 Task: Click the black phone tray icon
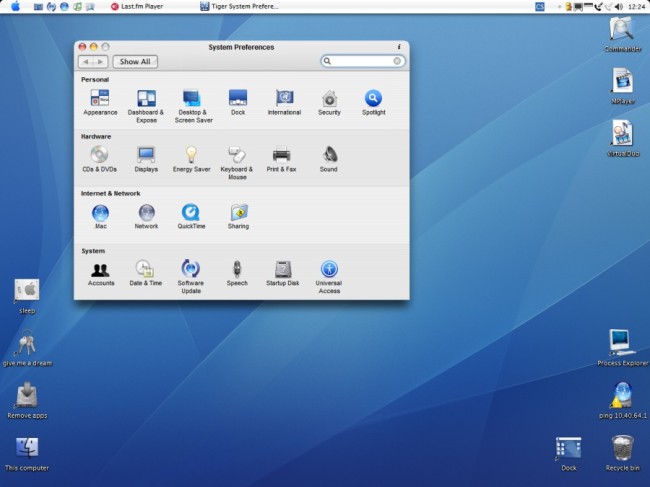point(598,7)
